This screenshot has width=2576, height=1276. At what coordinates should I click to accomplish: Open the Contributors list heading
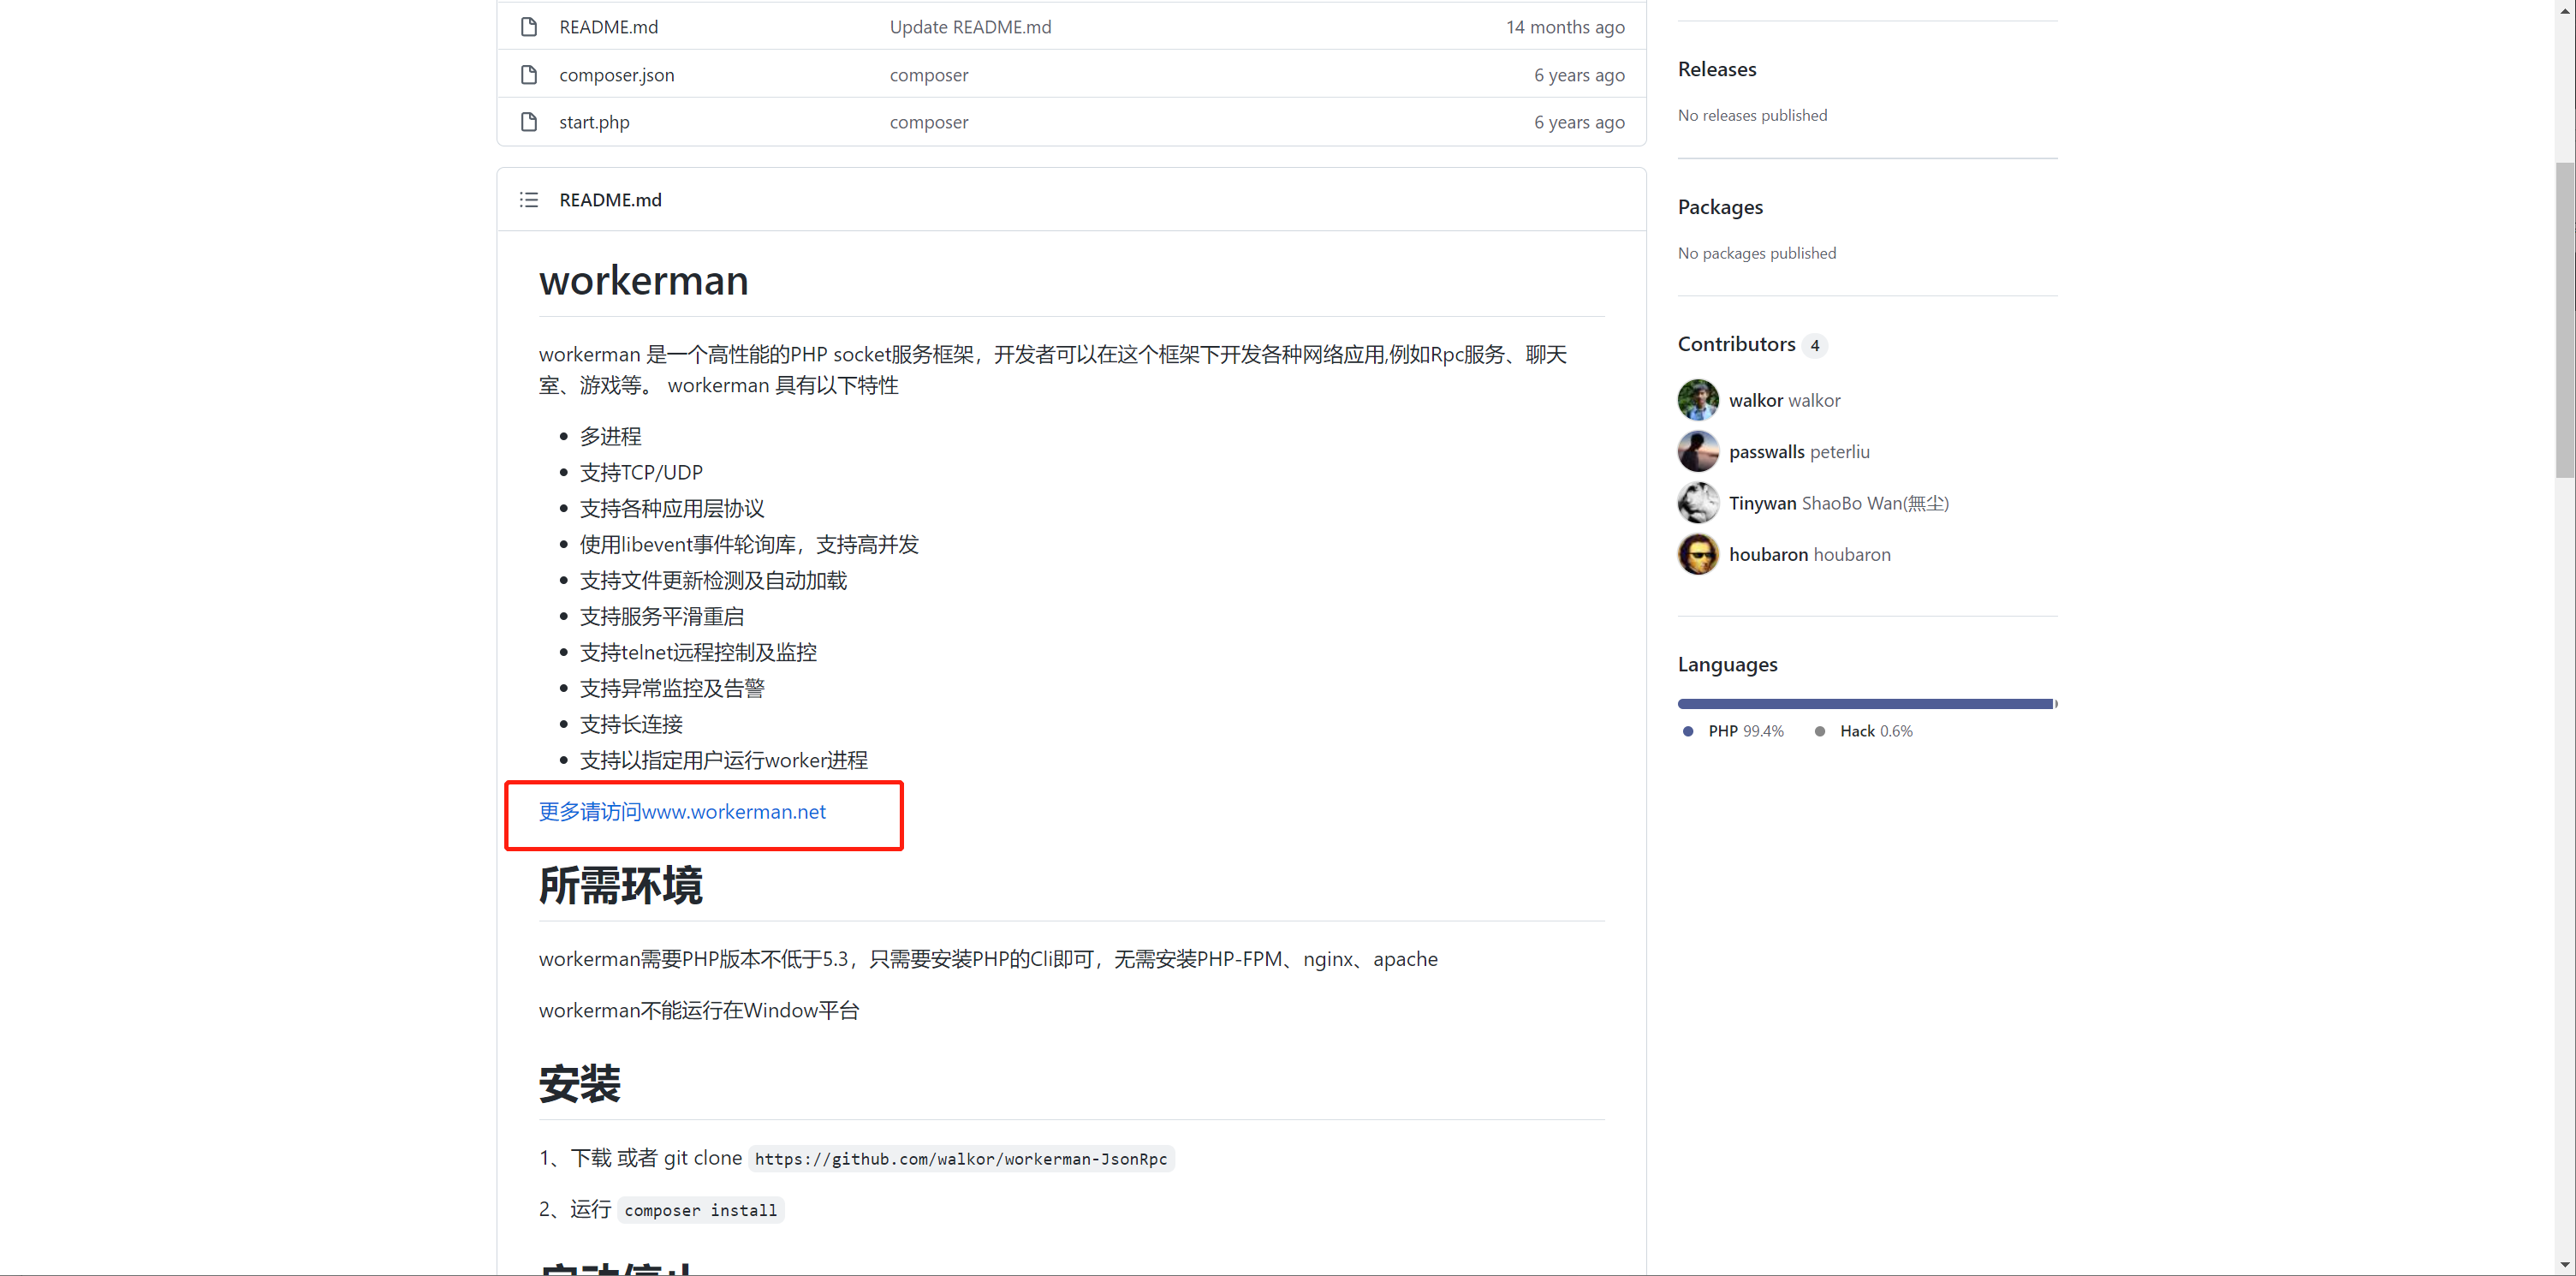[1736, 344]
